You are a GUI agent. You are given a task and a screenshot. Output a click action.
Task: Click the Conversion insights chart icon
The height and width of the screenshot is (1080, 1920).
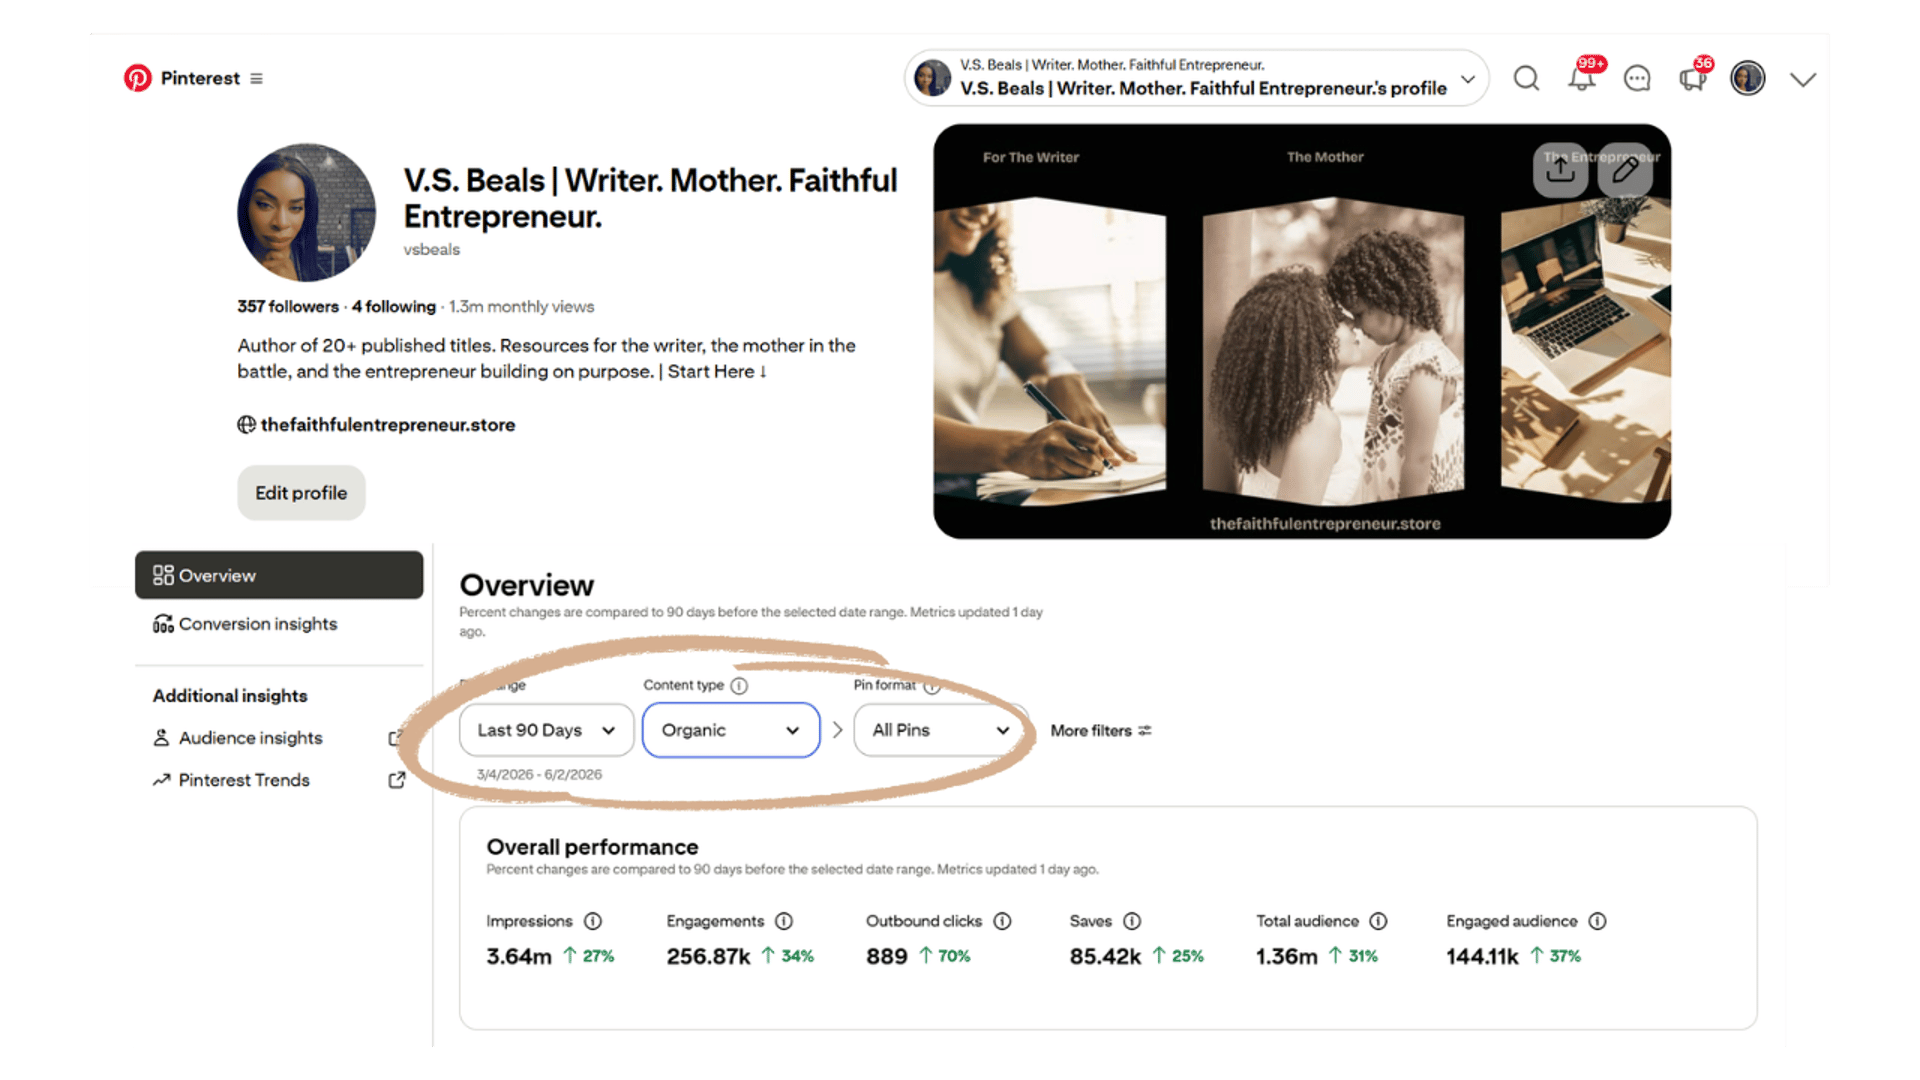point(163,624)
